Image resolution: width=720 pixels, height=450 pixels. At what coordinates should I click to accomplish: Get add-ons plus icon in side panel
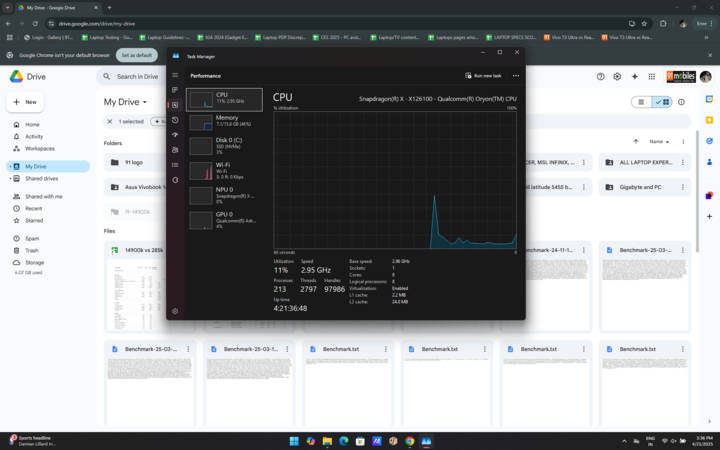pos(709,216)
